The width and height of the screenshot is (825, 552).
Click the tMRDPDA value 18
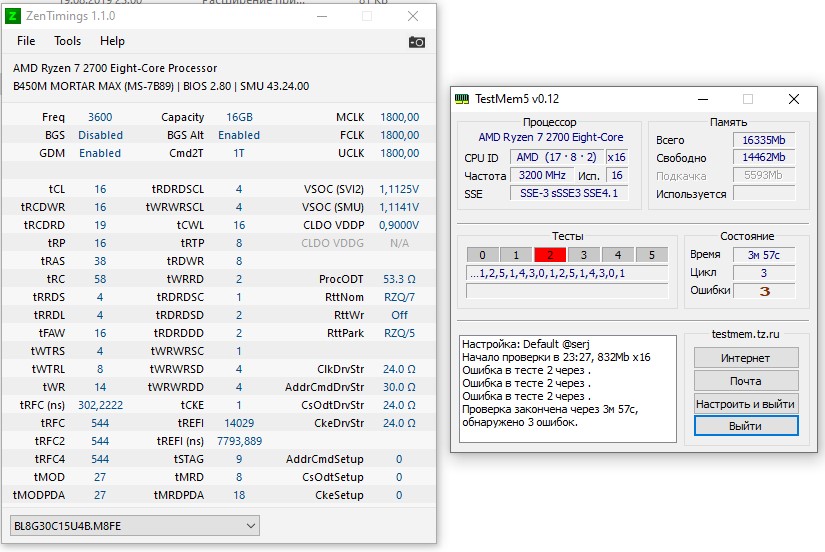point(239,495)
